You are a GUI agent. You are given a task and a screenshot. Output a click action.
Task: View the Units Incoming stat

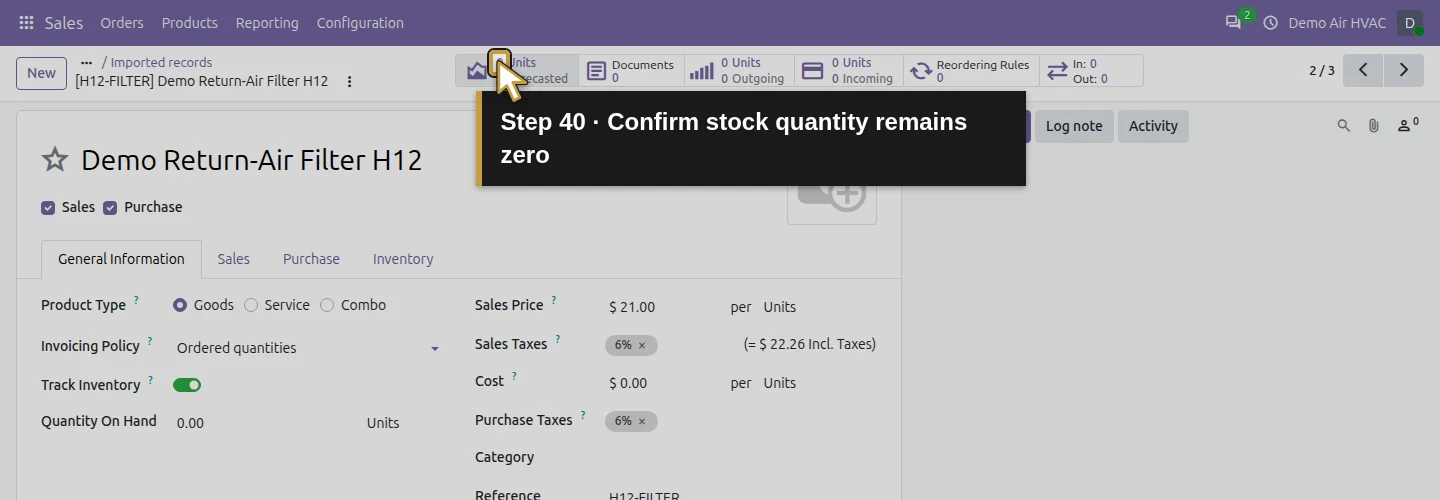[x=849, y=71]
